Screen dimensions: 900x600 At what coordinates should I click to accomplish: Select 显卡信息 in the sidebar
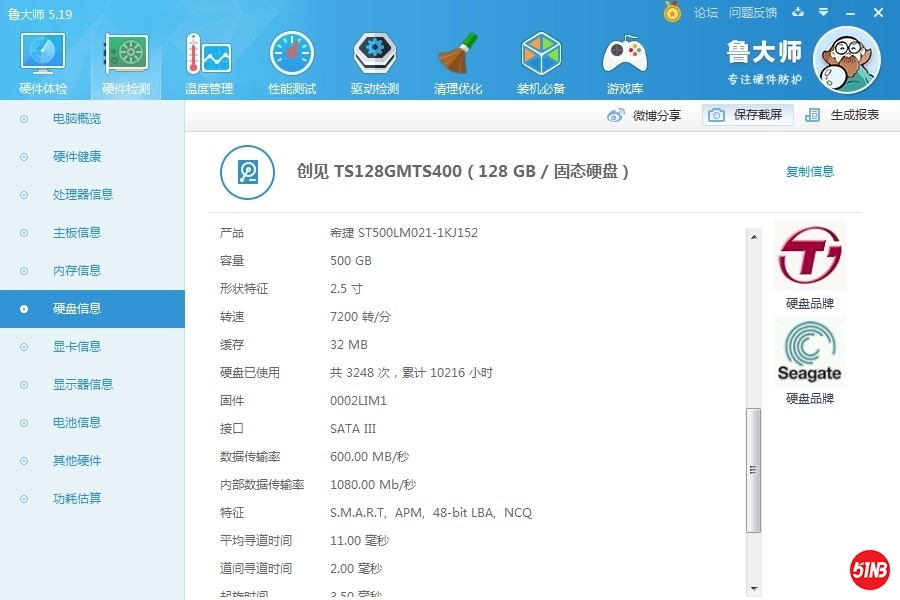(77, 346)
